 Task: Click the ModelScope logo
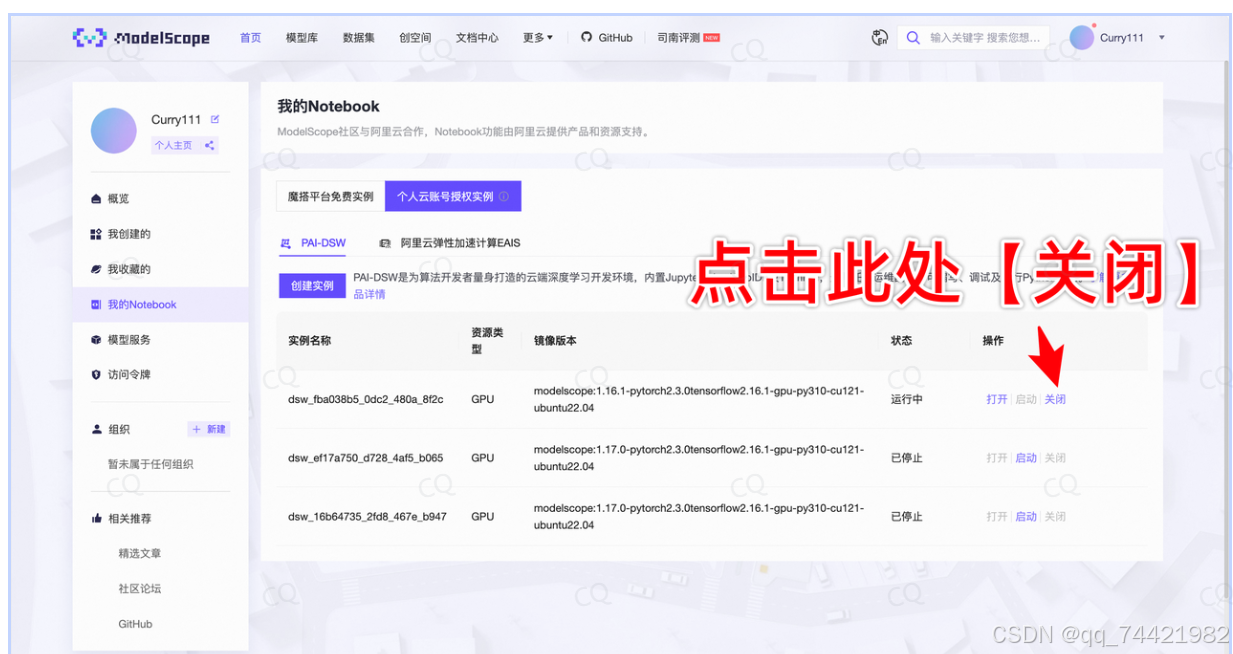141,38
